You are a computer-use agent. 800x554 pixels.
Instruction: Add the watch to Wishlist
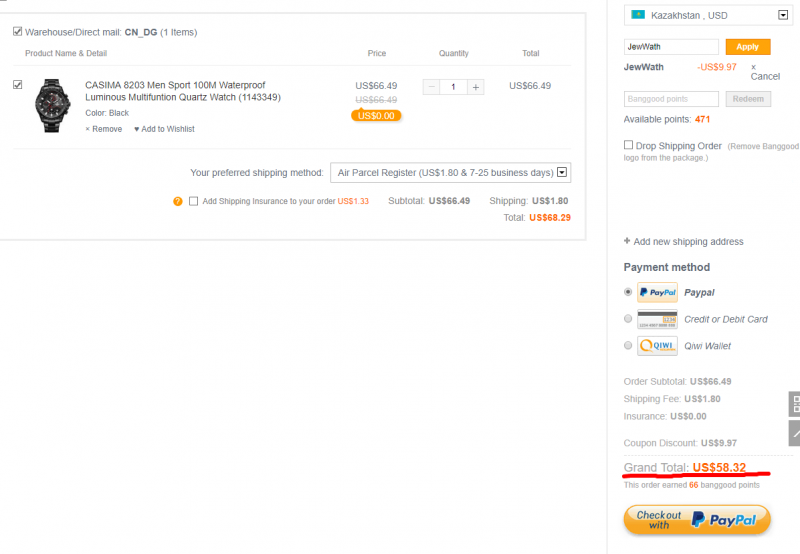tap(164, 129)
